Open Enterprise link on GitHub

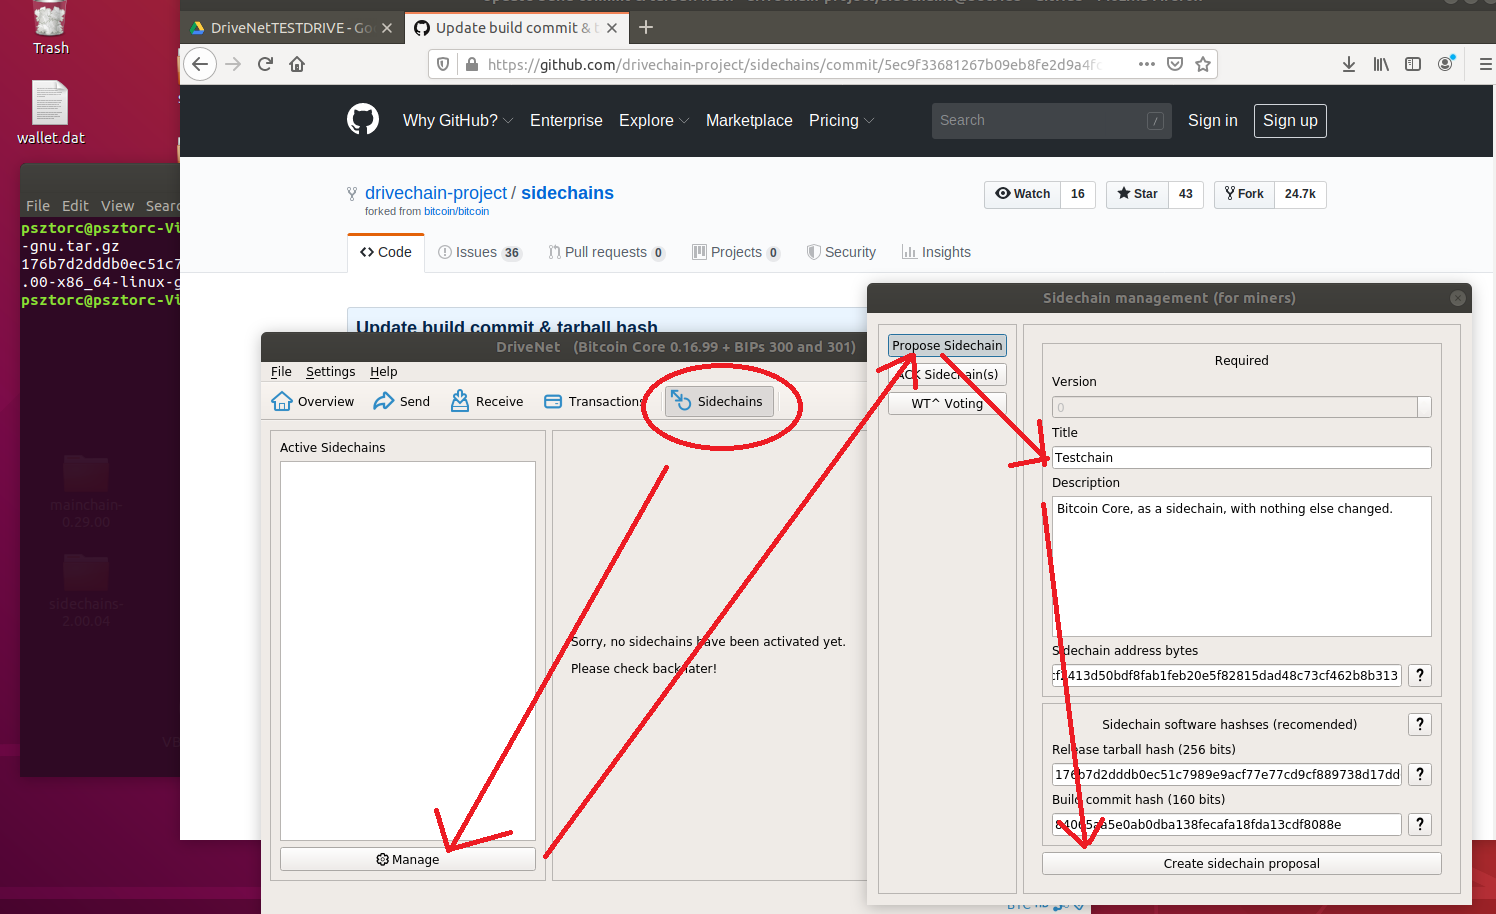pos(566,120)
